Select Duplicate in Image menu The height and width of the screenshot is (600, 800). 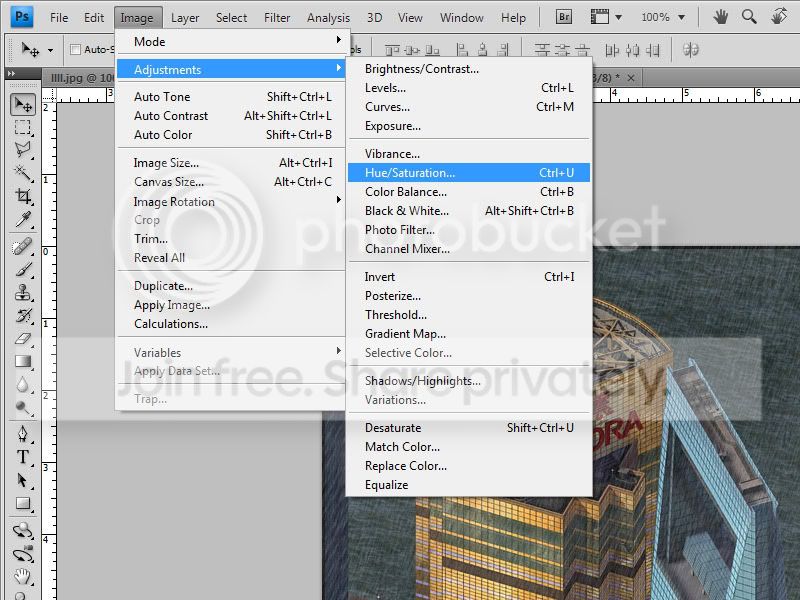[x=232, y=286]
